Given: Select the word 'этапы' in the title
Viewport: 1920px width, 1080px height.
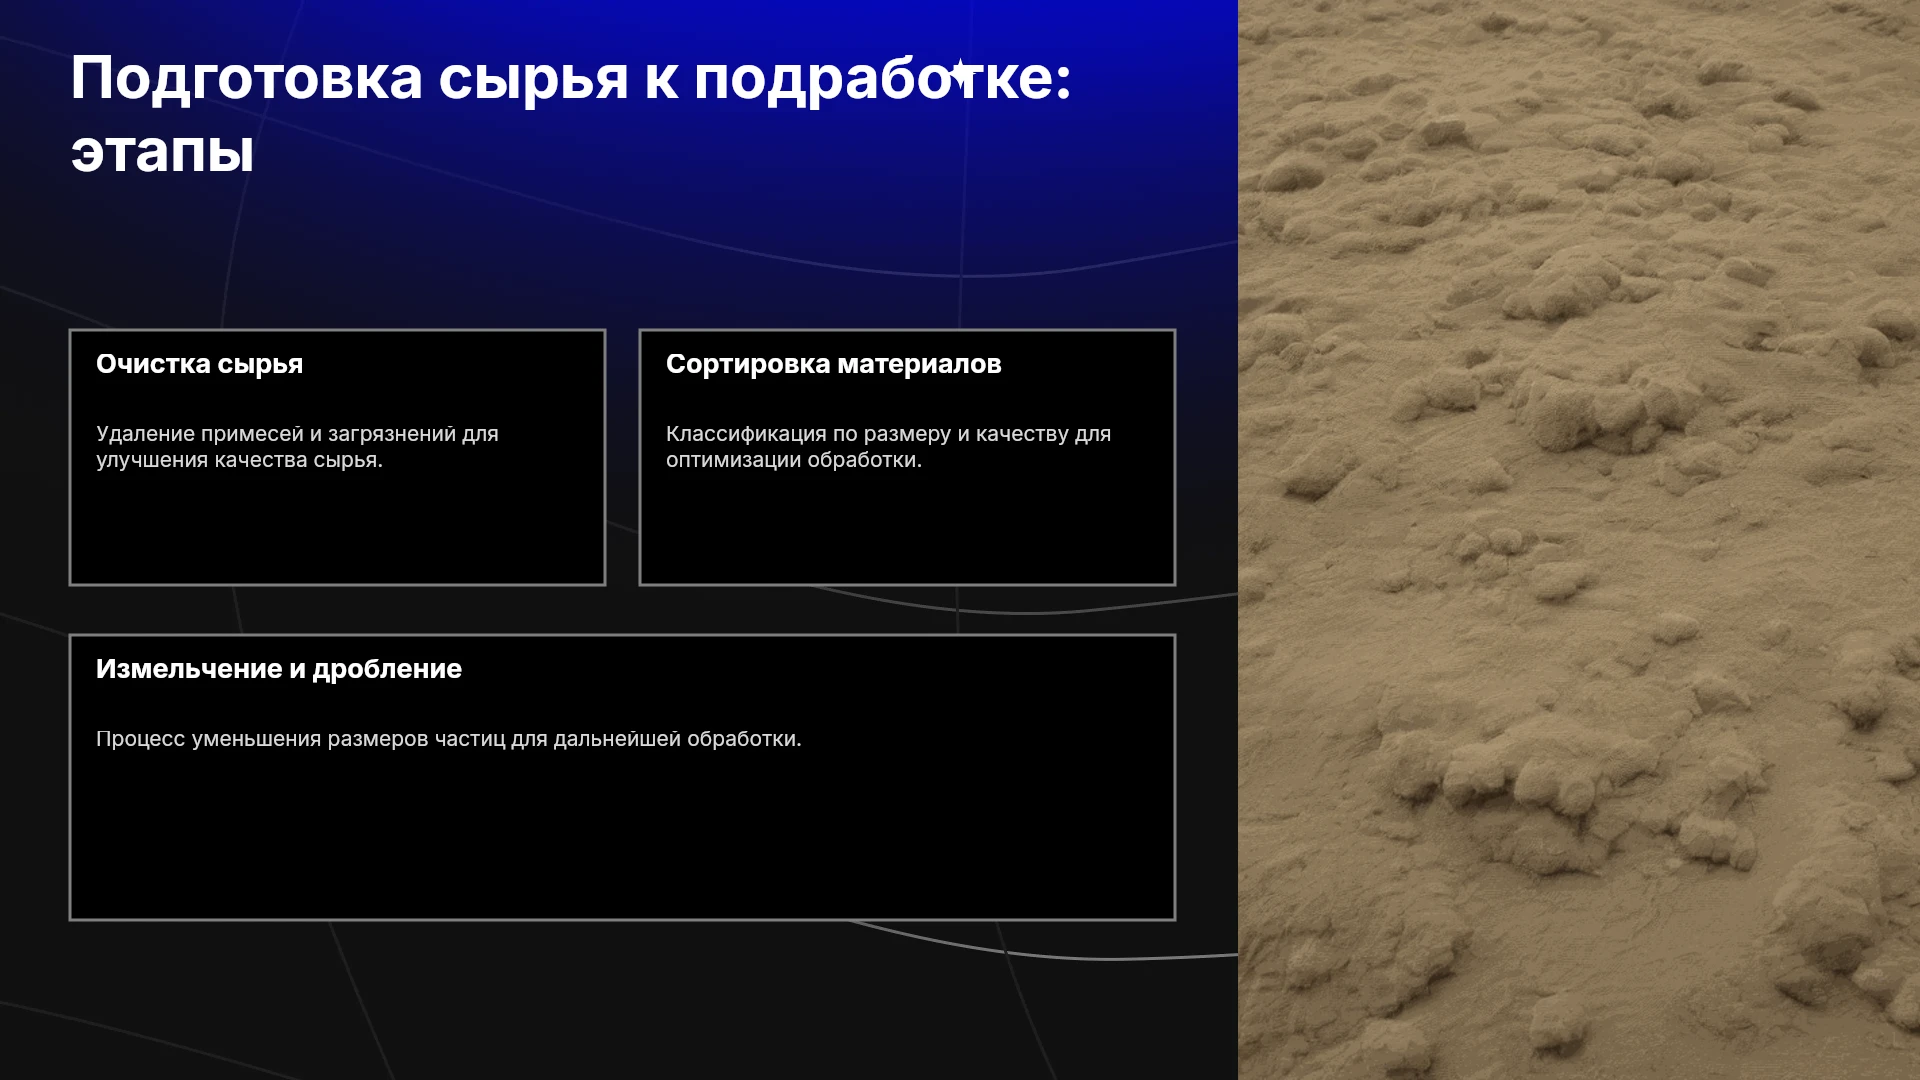Looking at the screenshot, I should [162, 153].
